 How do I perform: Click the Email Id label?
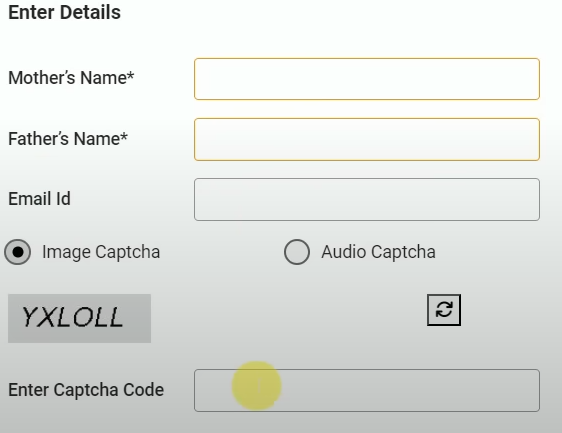point(39,199)
